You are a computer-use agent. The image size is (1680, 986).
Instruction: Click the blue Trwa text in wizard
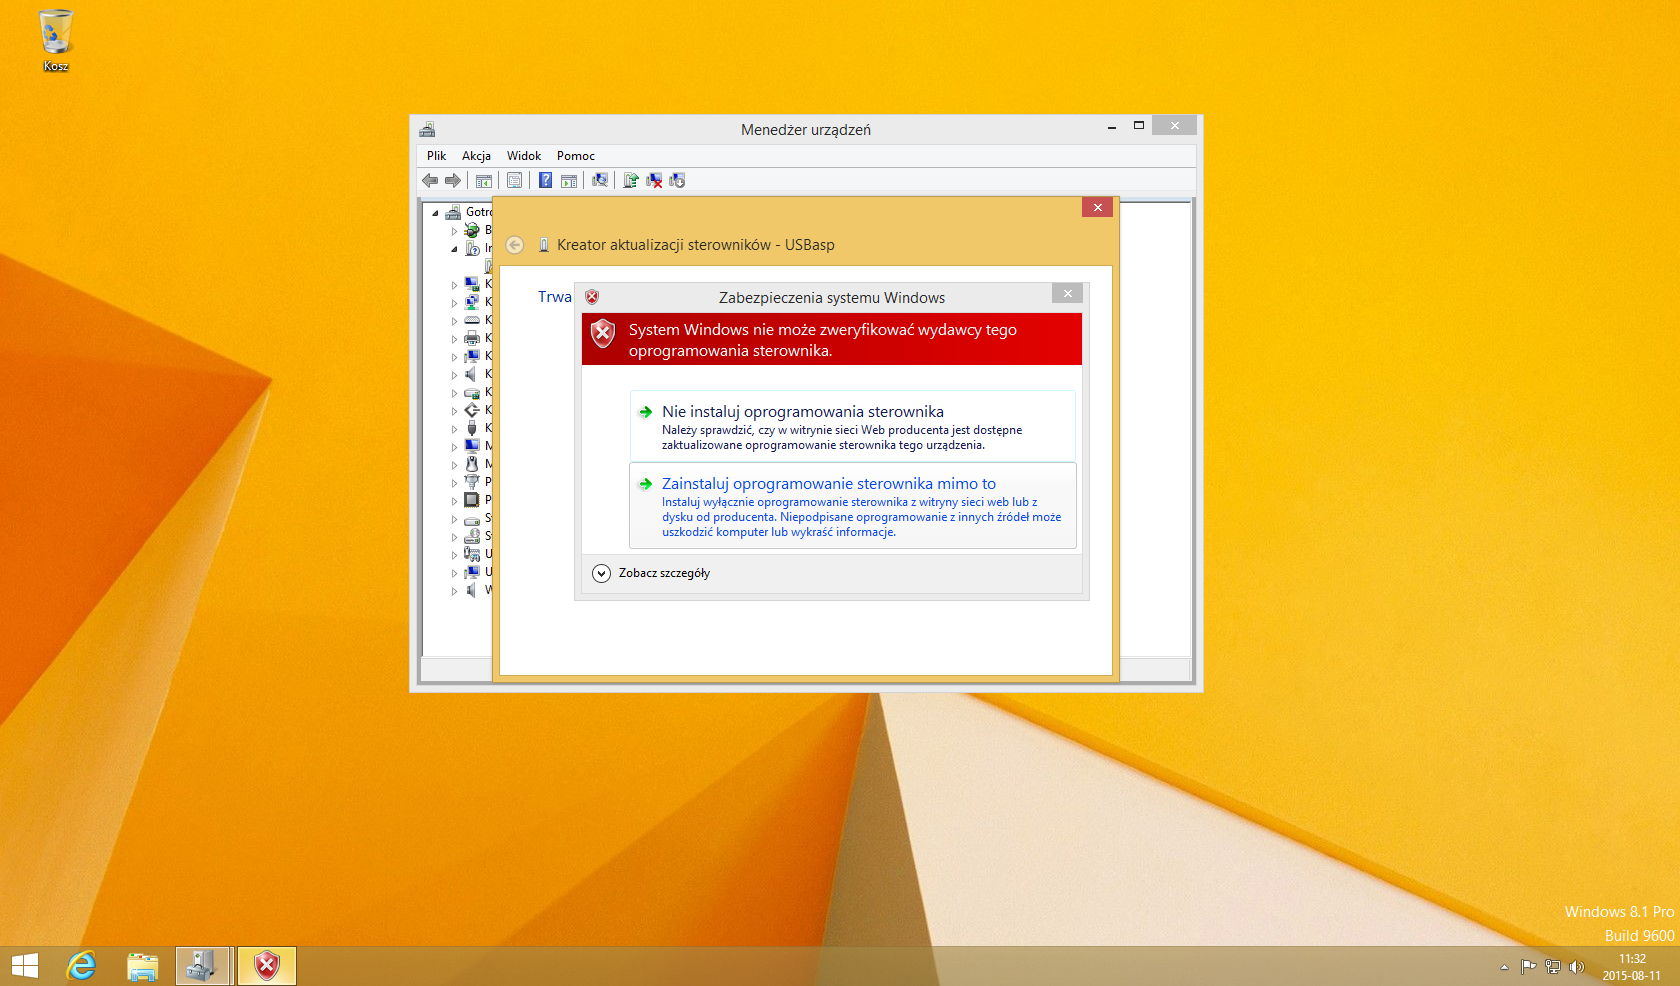[x=555, y=297]
